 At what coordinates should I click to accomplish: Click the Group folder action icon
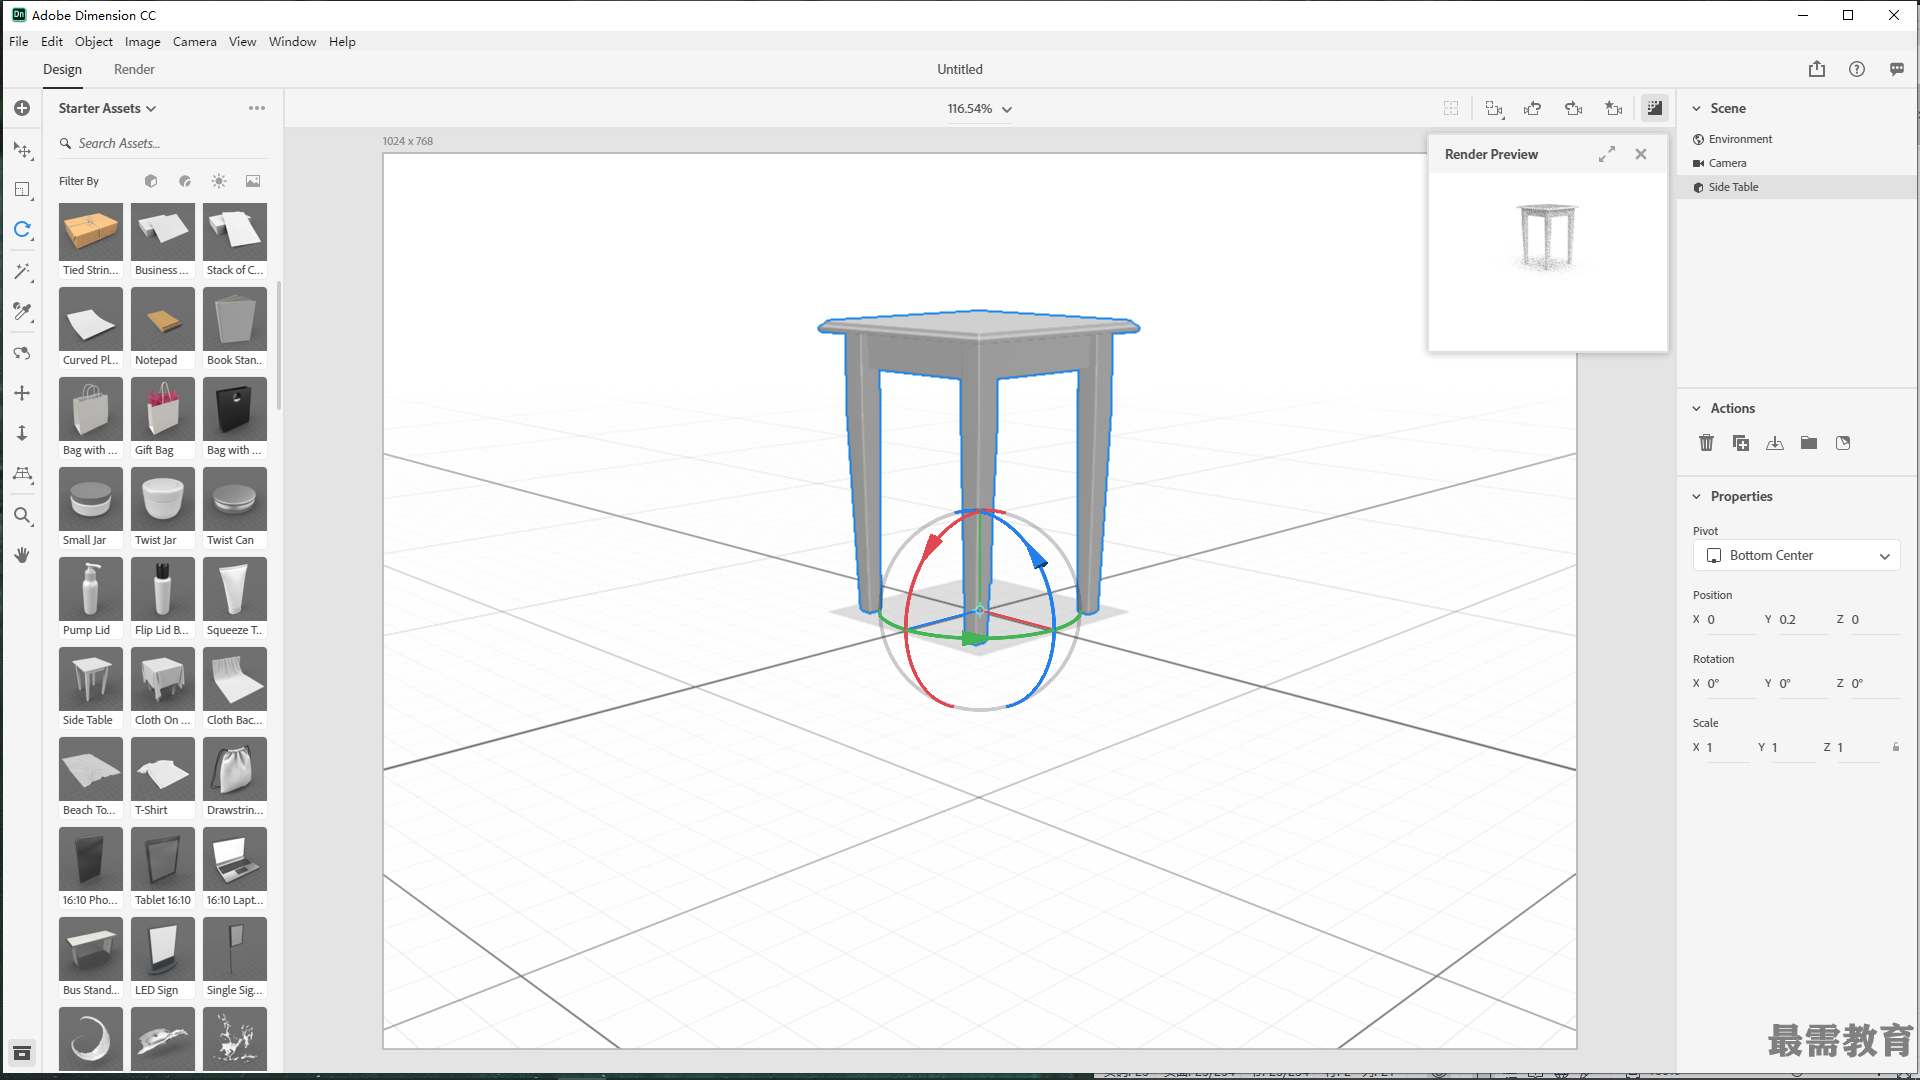tap(1809, 443)
